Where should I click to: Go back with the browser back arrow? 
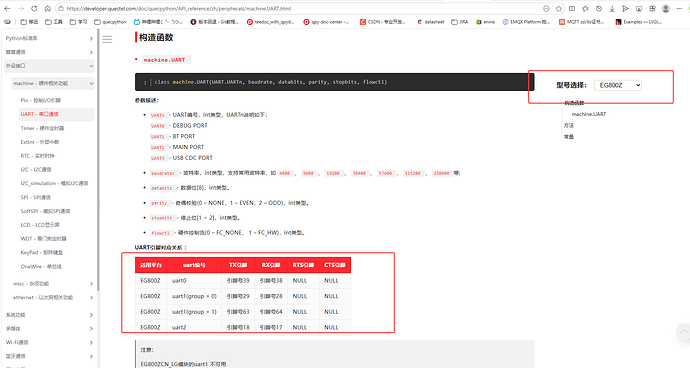7,8
